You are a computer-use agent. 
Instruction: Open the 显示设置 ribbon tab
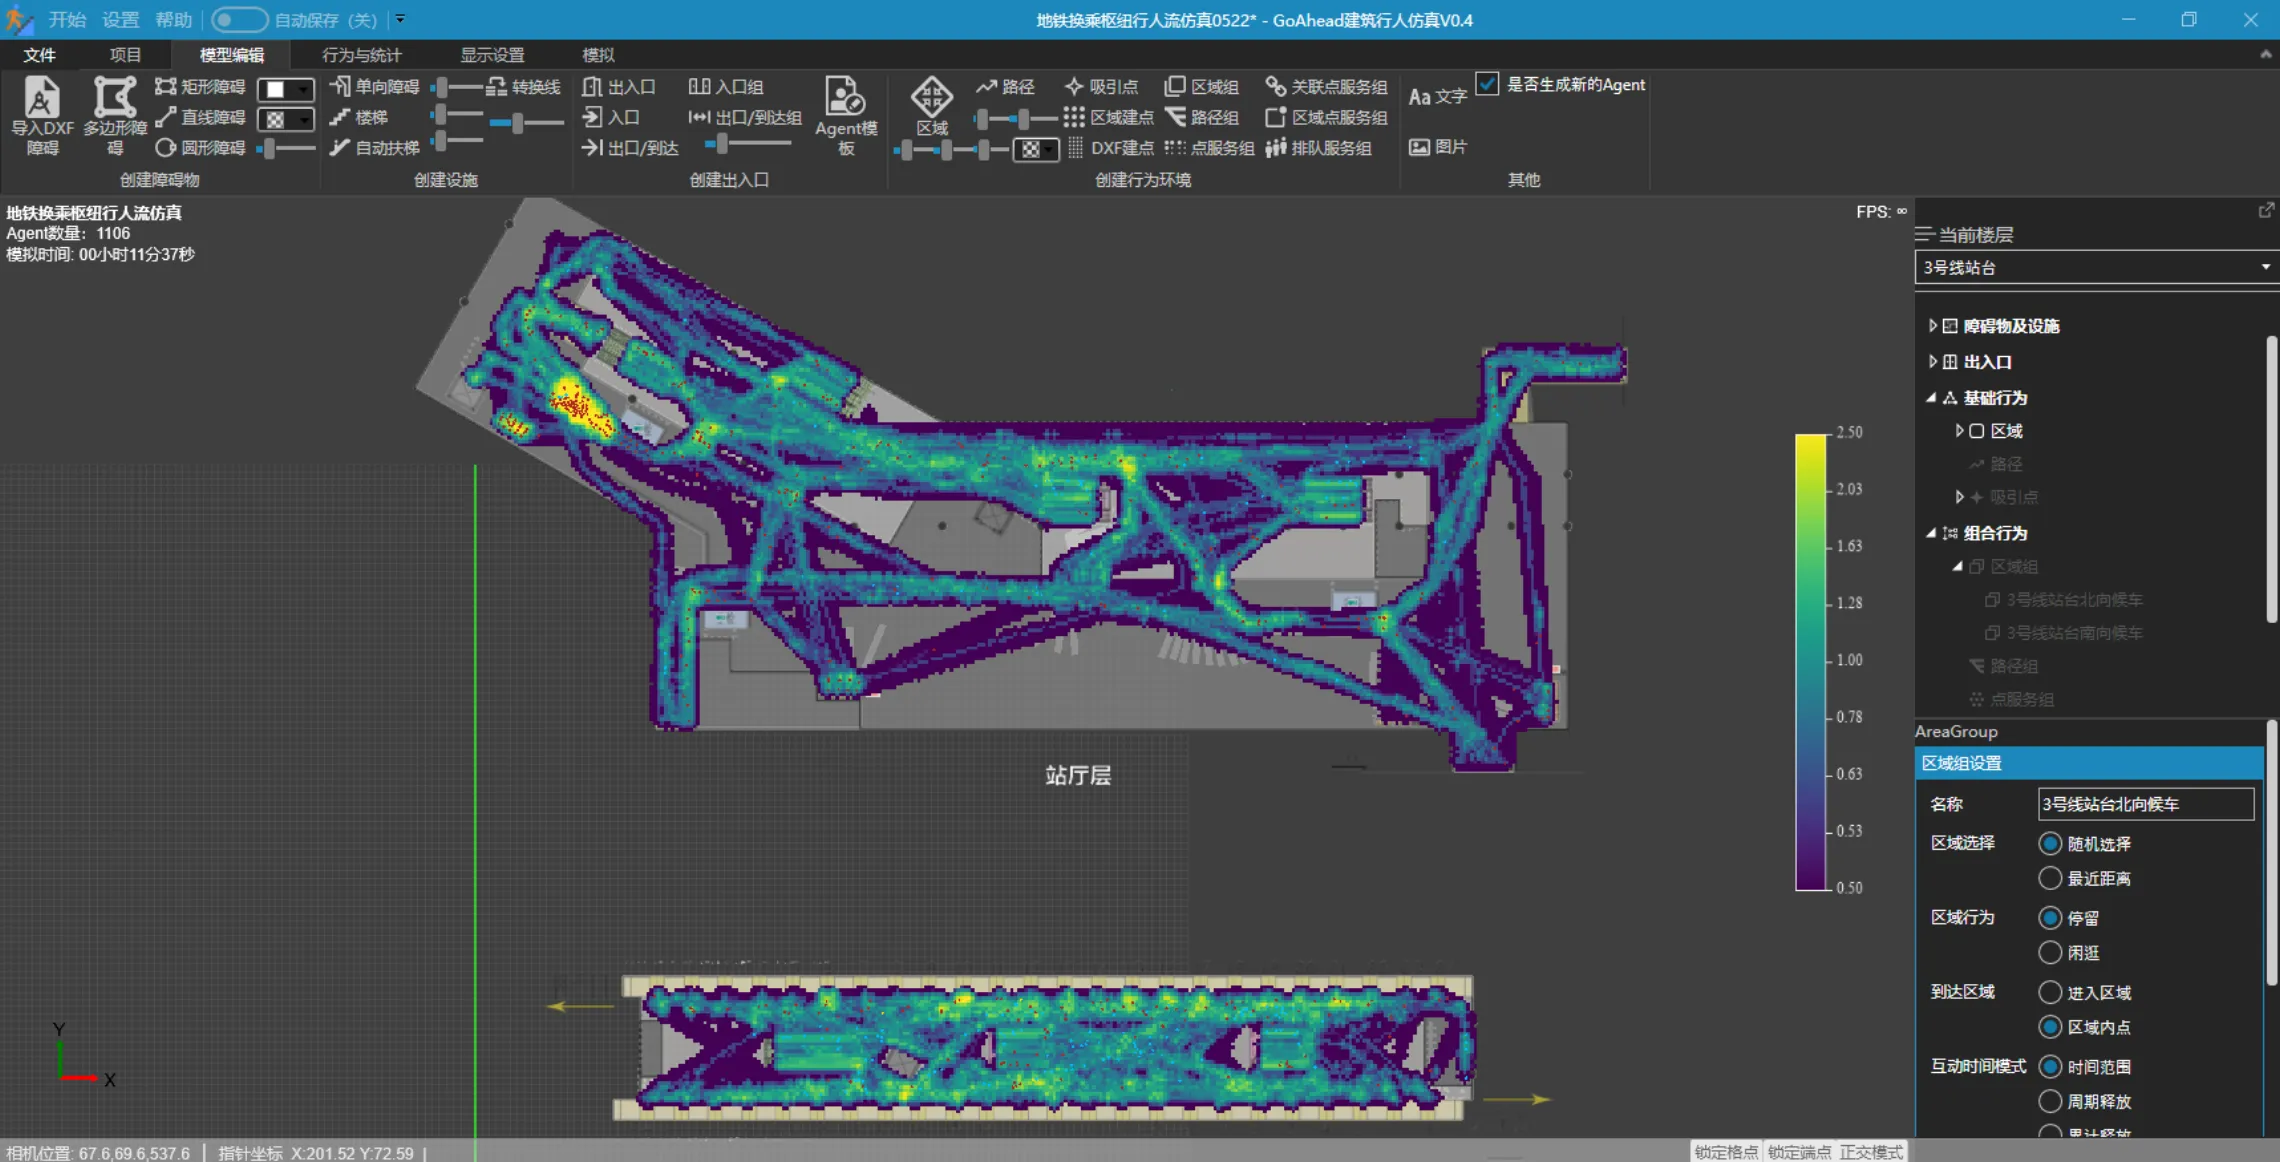pyautogui.click(x=492, y=55)
